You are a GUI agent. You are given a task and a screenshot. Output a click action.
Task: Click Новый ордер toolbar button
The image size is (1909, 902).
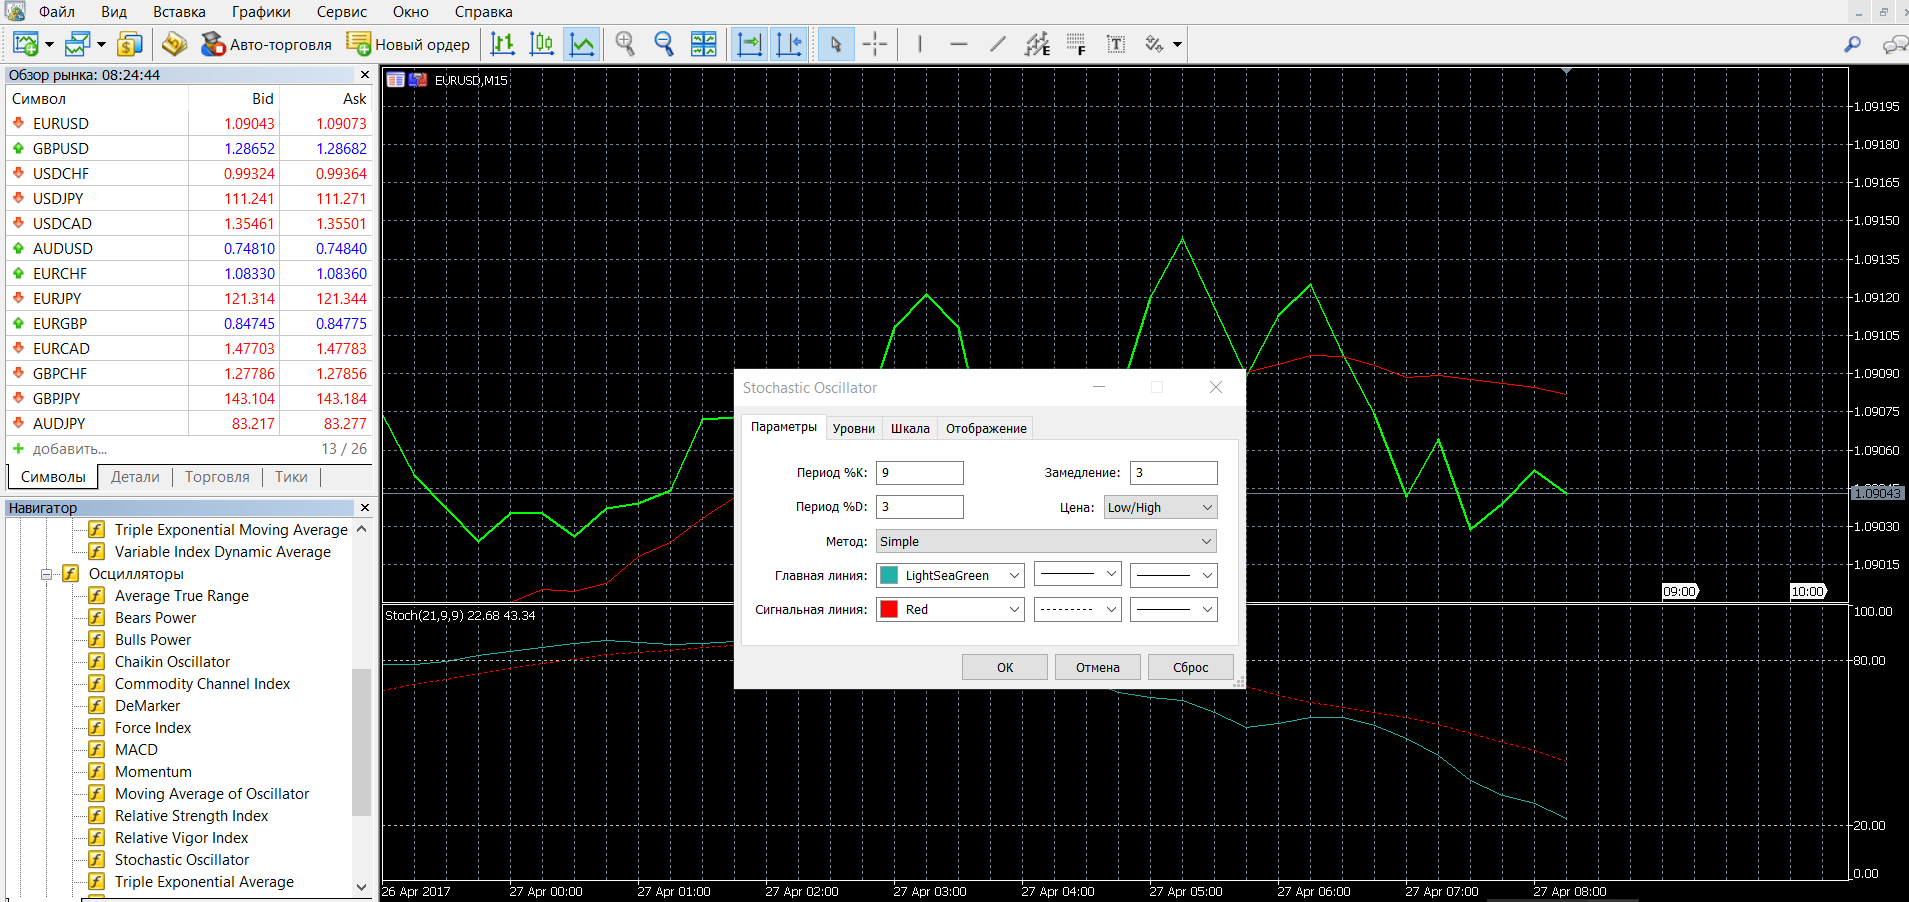pyautogui.click(x=408, y=44)
